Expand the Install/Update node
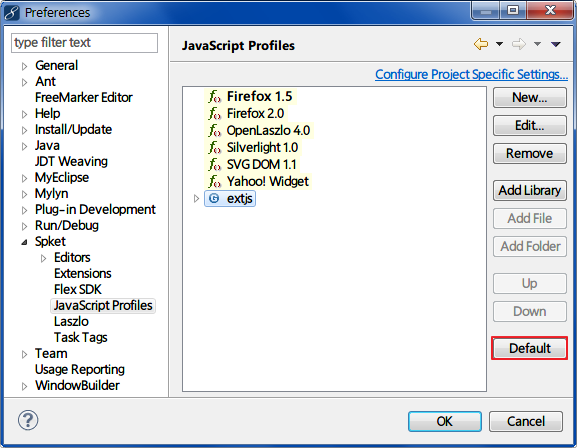The image size is (577, 448). click(24, 130)
